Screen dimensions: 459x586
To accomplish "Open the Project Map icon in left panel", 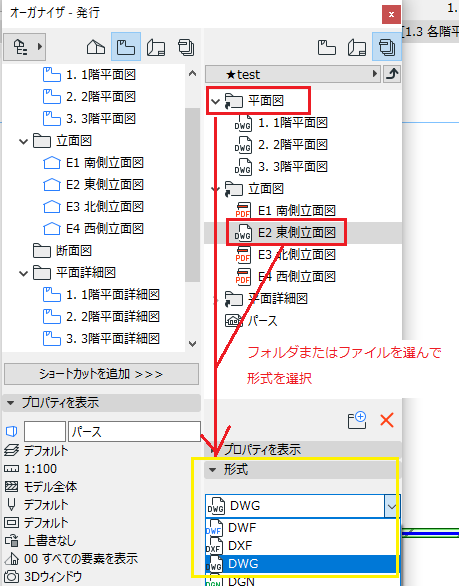I will pos(96,47).
